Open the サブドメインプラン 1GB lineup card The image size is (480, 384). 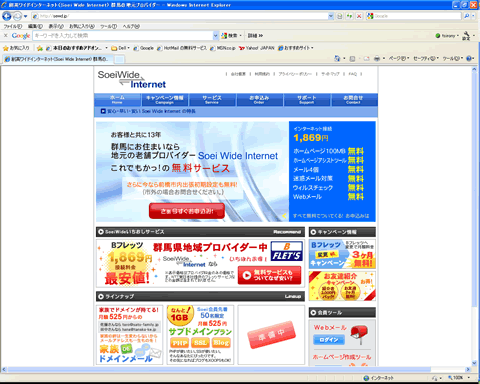point(200,335)
